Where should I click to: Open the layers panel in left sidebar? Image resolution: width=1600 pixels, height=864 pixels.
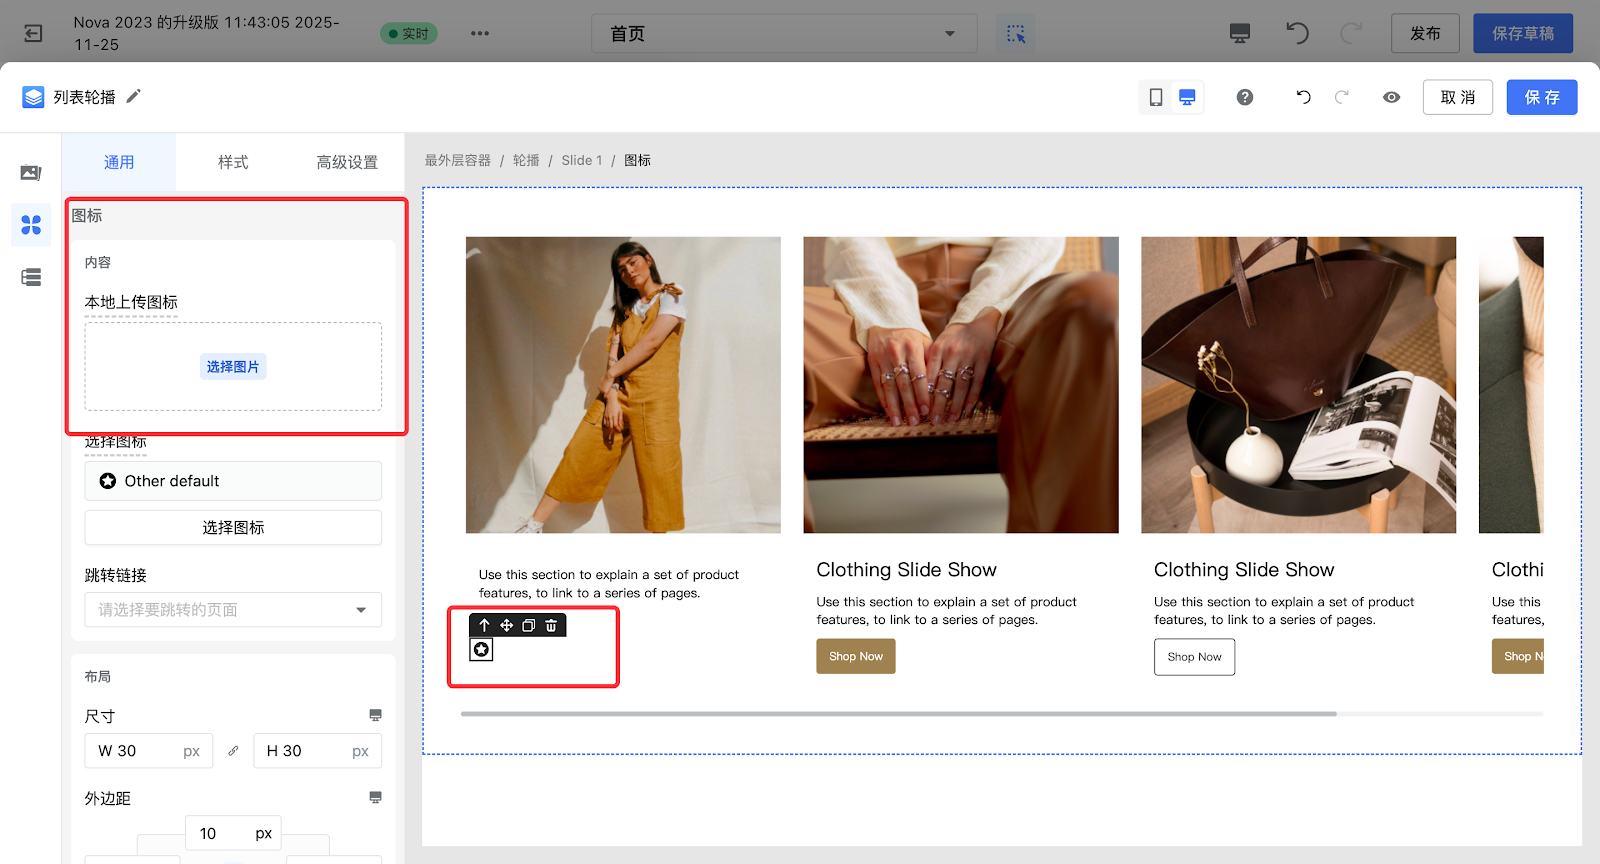point(31,277)
